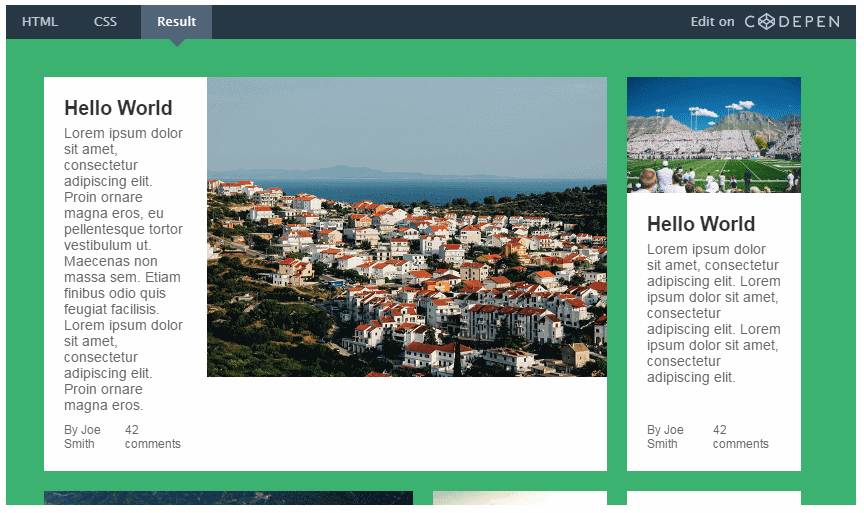Click "42 comments" in the stadium card
Viewport: 864px width, 513px height.
click(741, 437)
